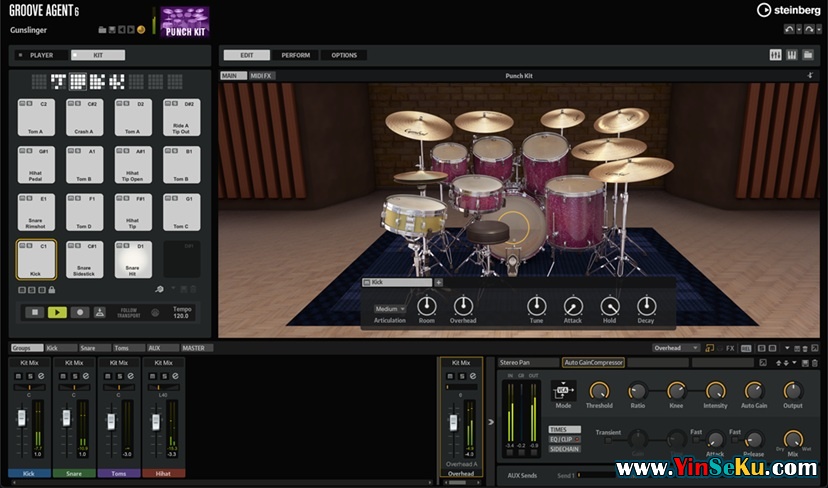Click the Punch Kit thumbnail

185,21
